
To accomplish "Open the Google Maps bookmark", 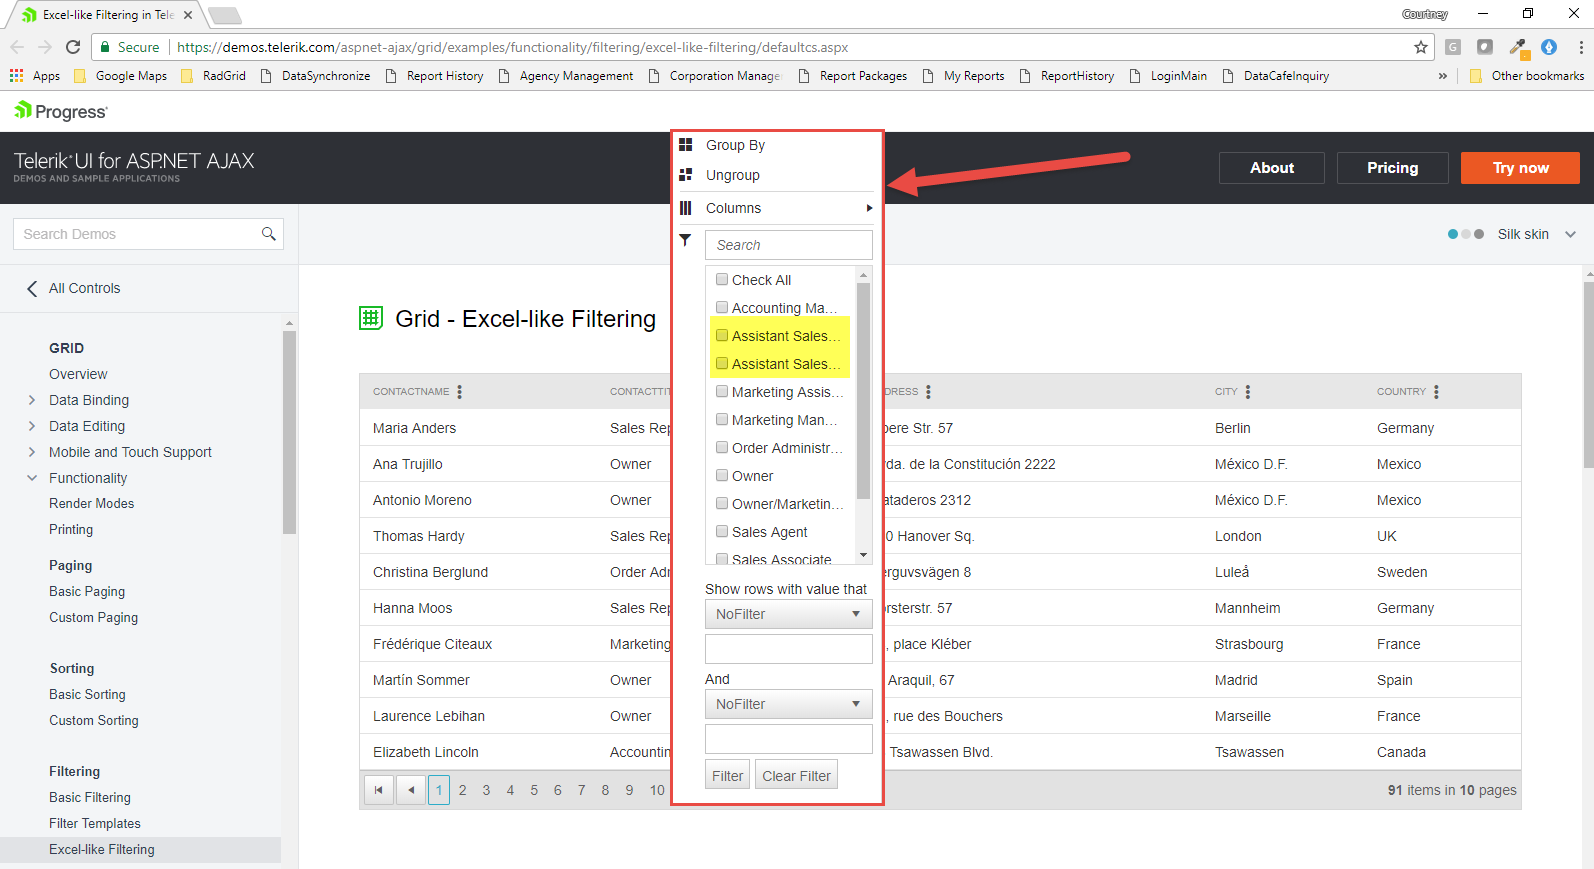I will 121,76.
